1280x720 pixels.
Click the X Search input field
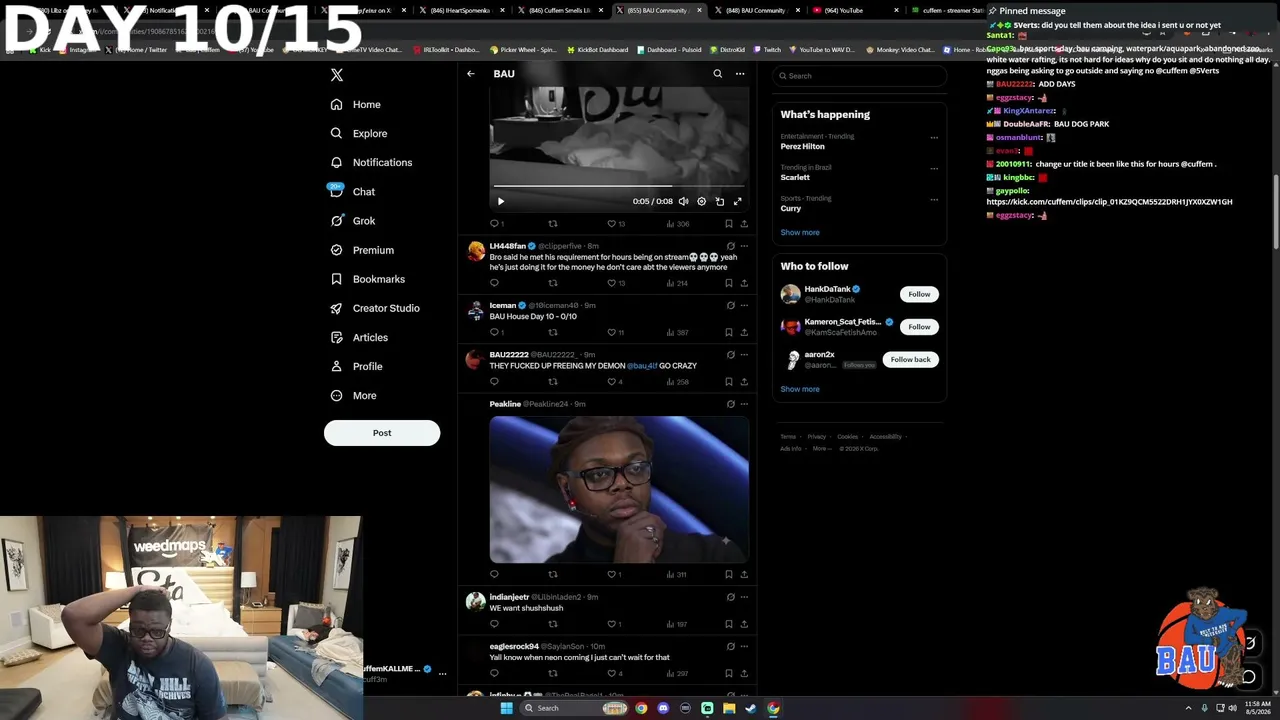(x=859, y=76)
